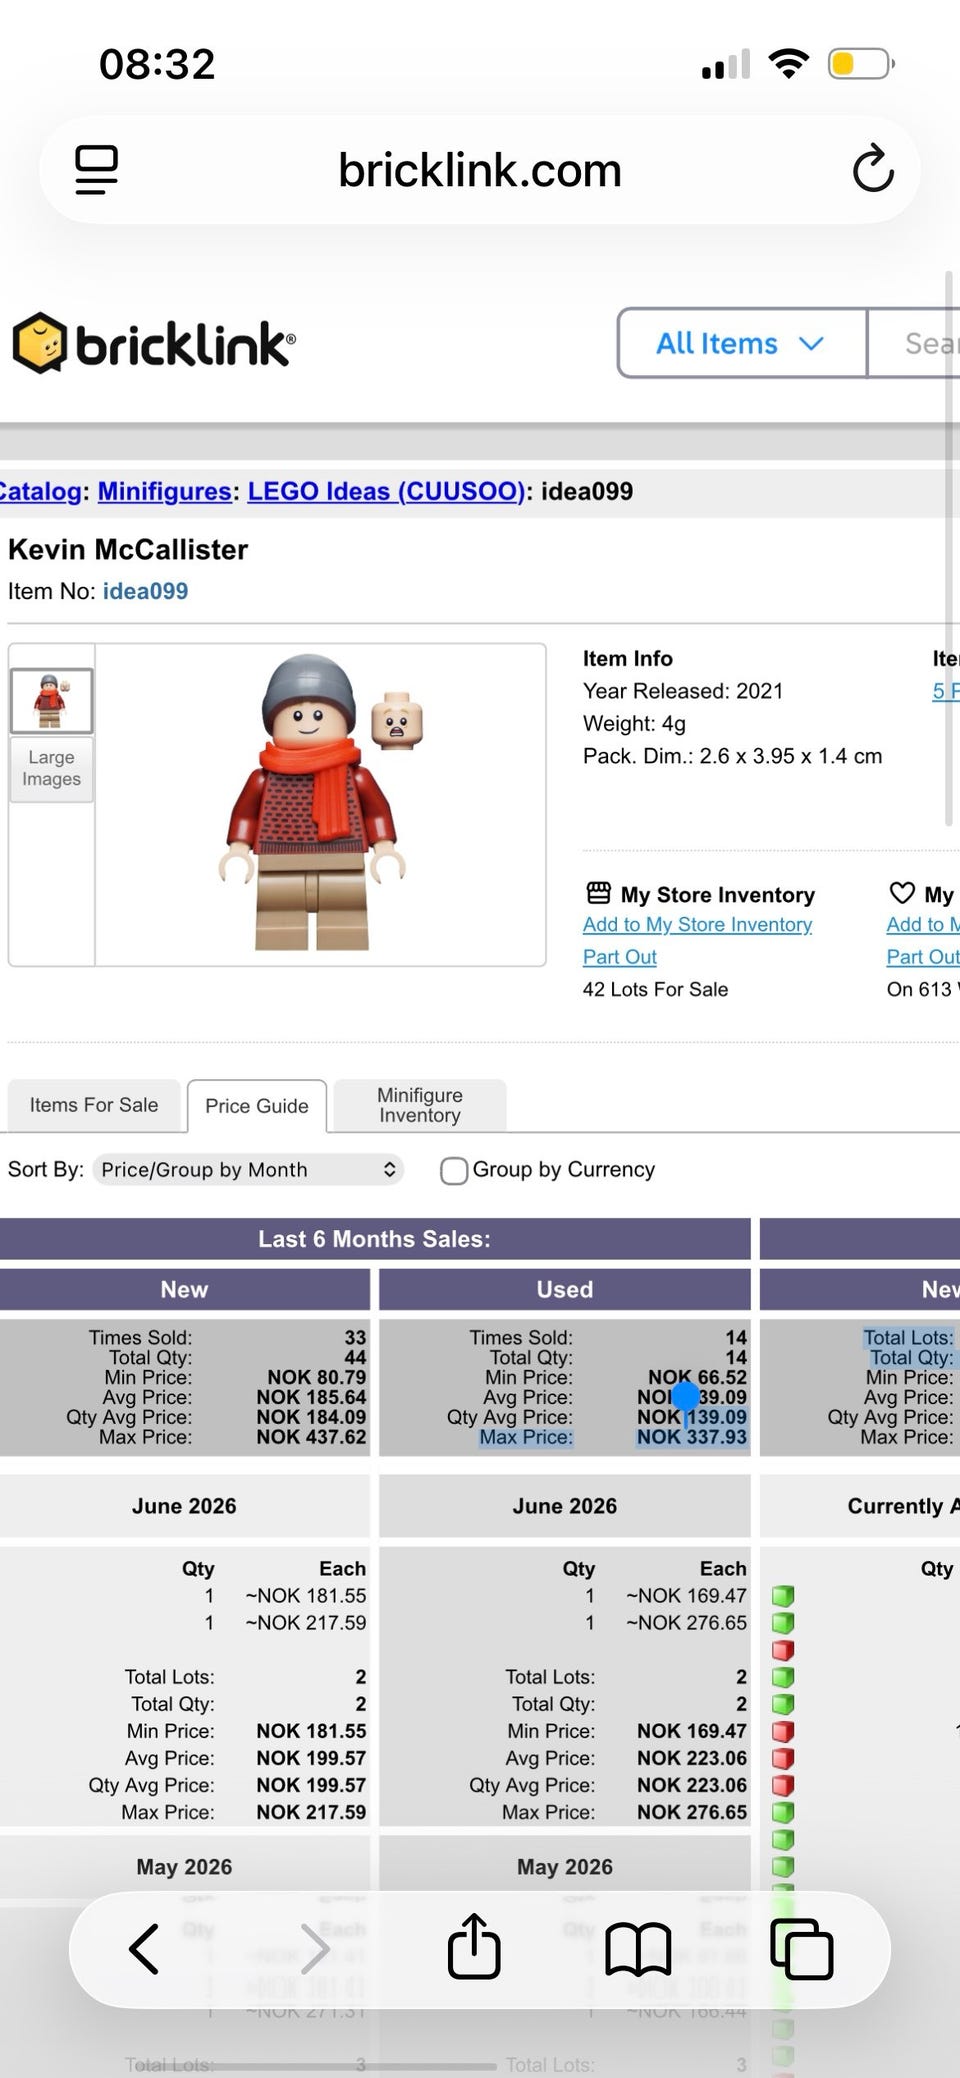The image size is (960, 2078).
Task: Open the Minifigures breadcrumb link
Action: [165, 491]
